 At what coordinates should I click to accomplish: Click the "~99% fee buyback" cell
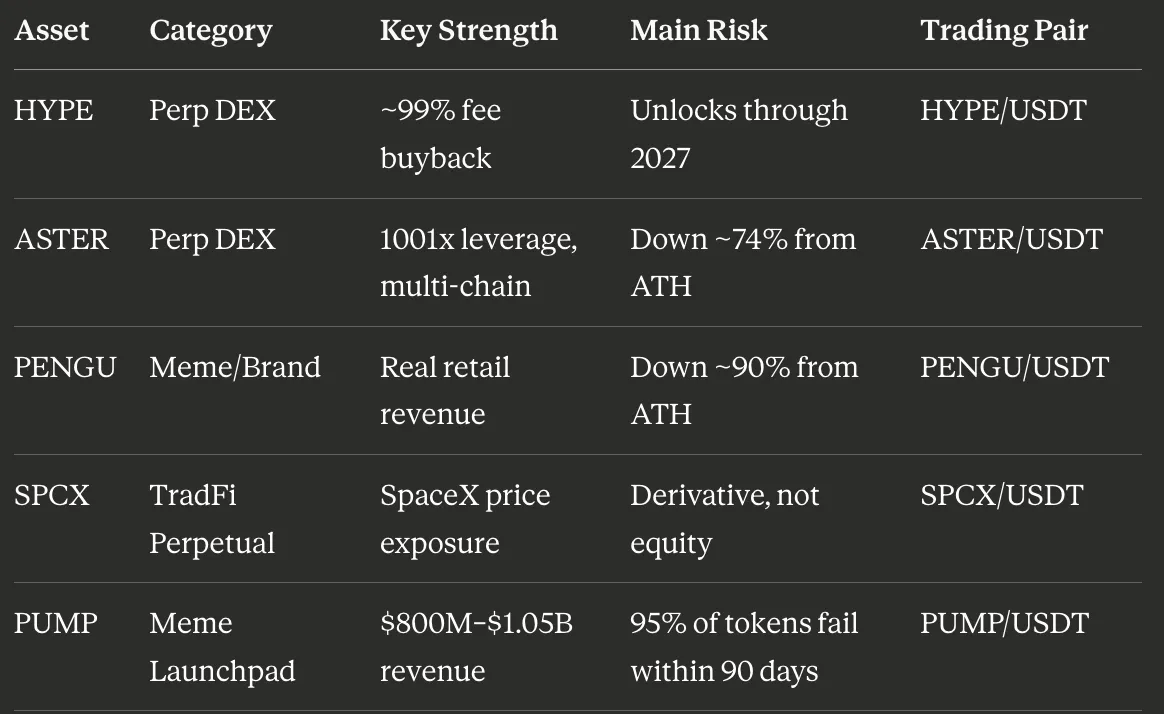click(440, 134)
